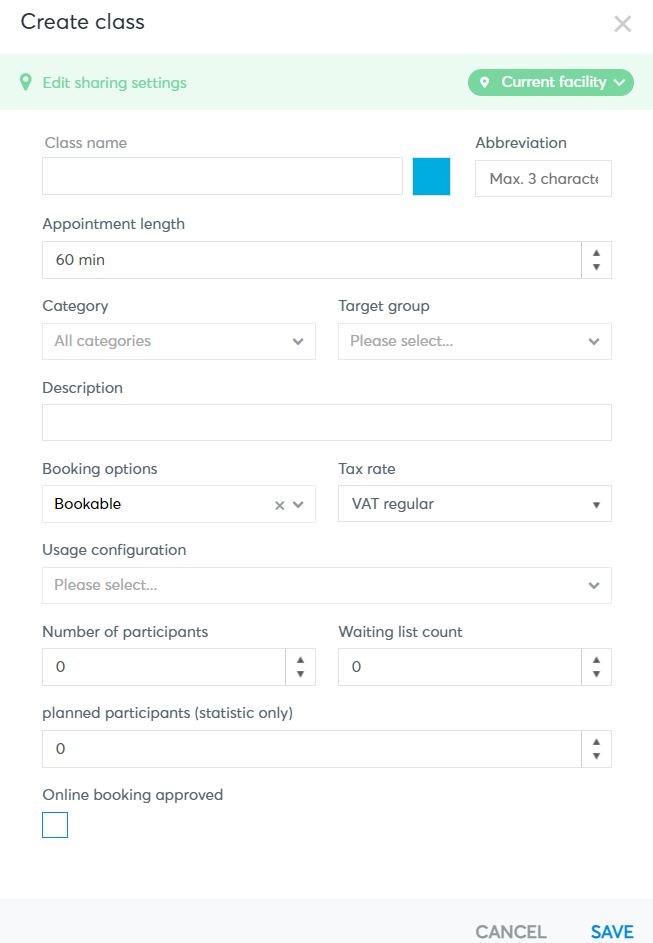Open the Target group selector
This screenshot has height=943, width=653.
coord(474,342)
